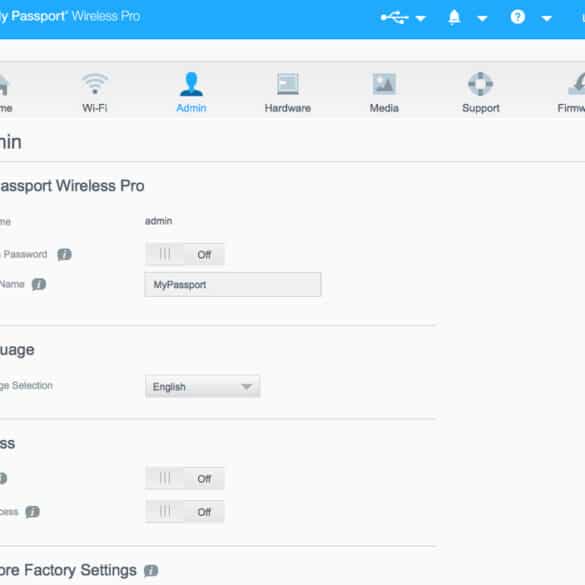This screenshot has width=585, height=585.
Task: Select the Hardware device icon
Action: click(x=288, y=84)
